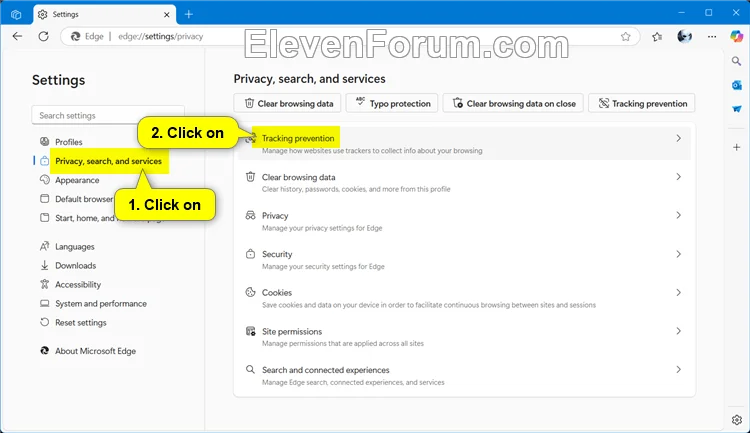Open the Favorites list icon
Image resolution: width=750 pixels, height=433 pixels.
click(x=657, y=36)
